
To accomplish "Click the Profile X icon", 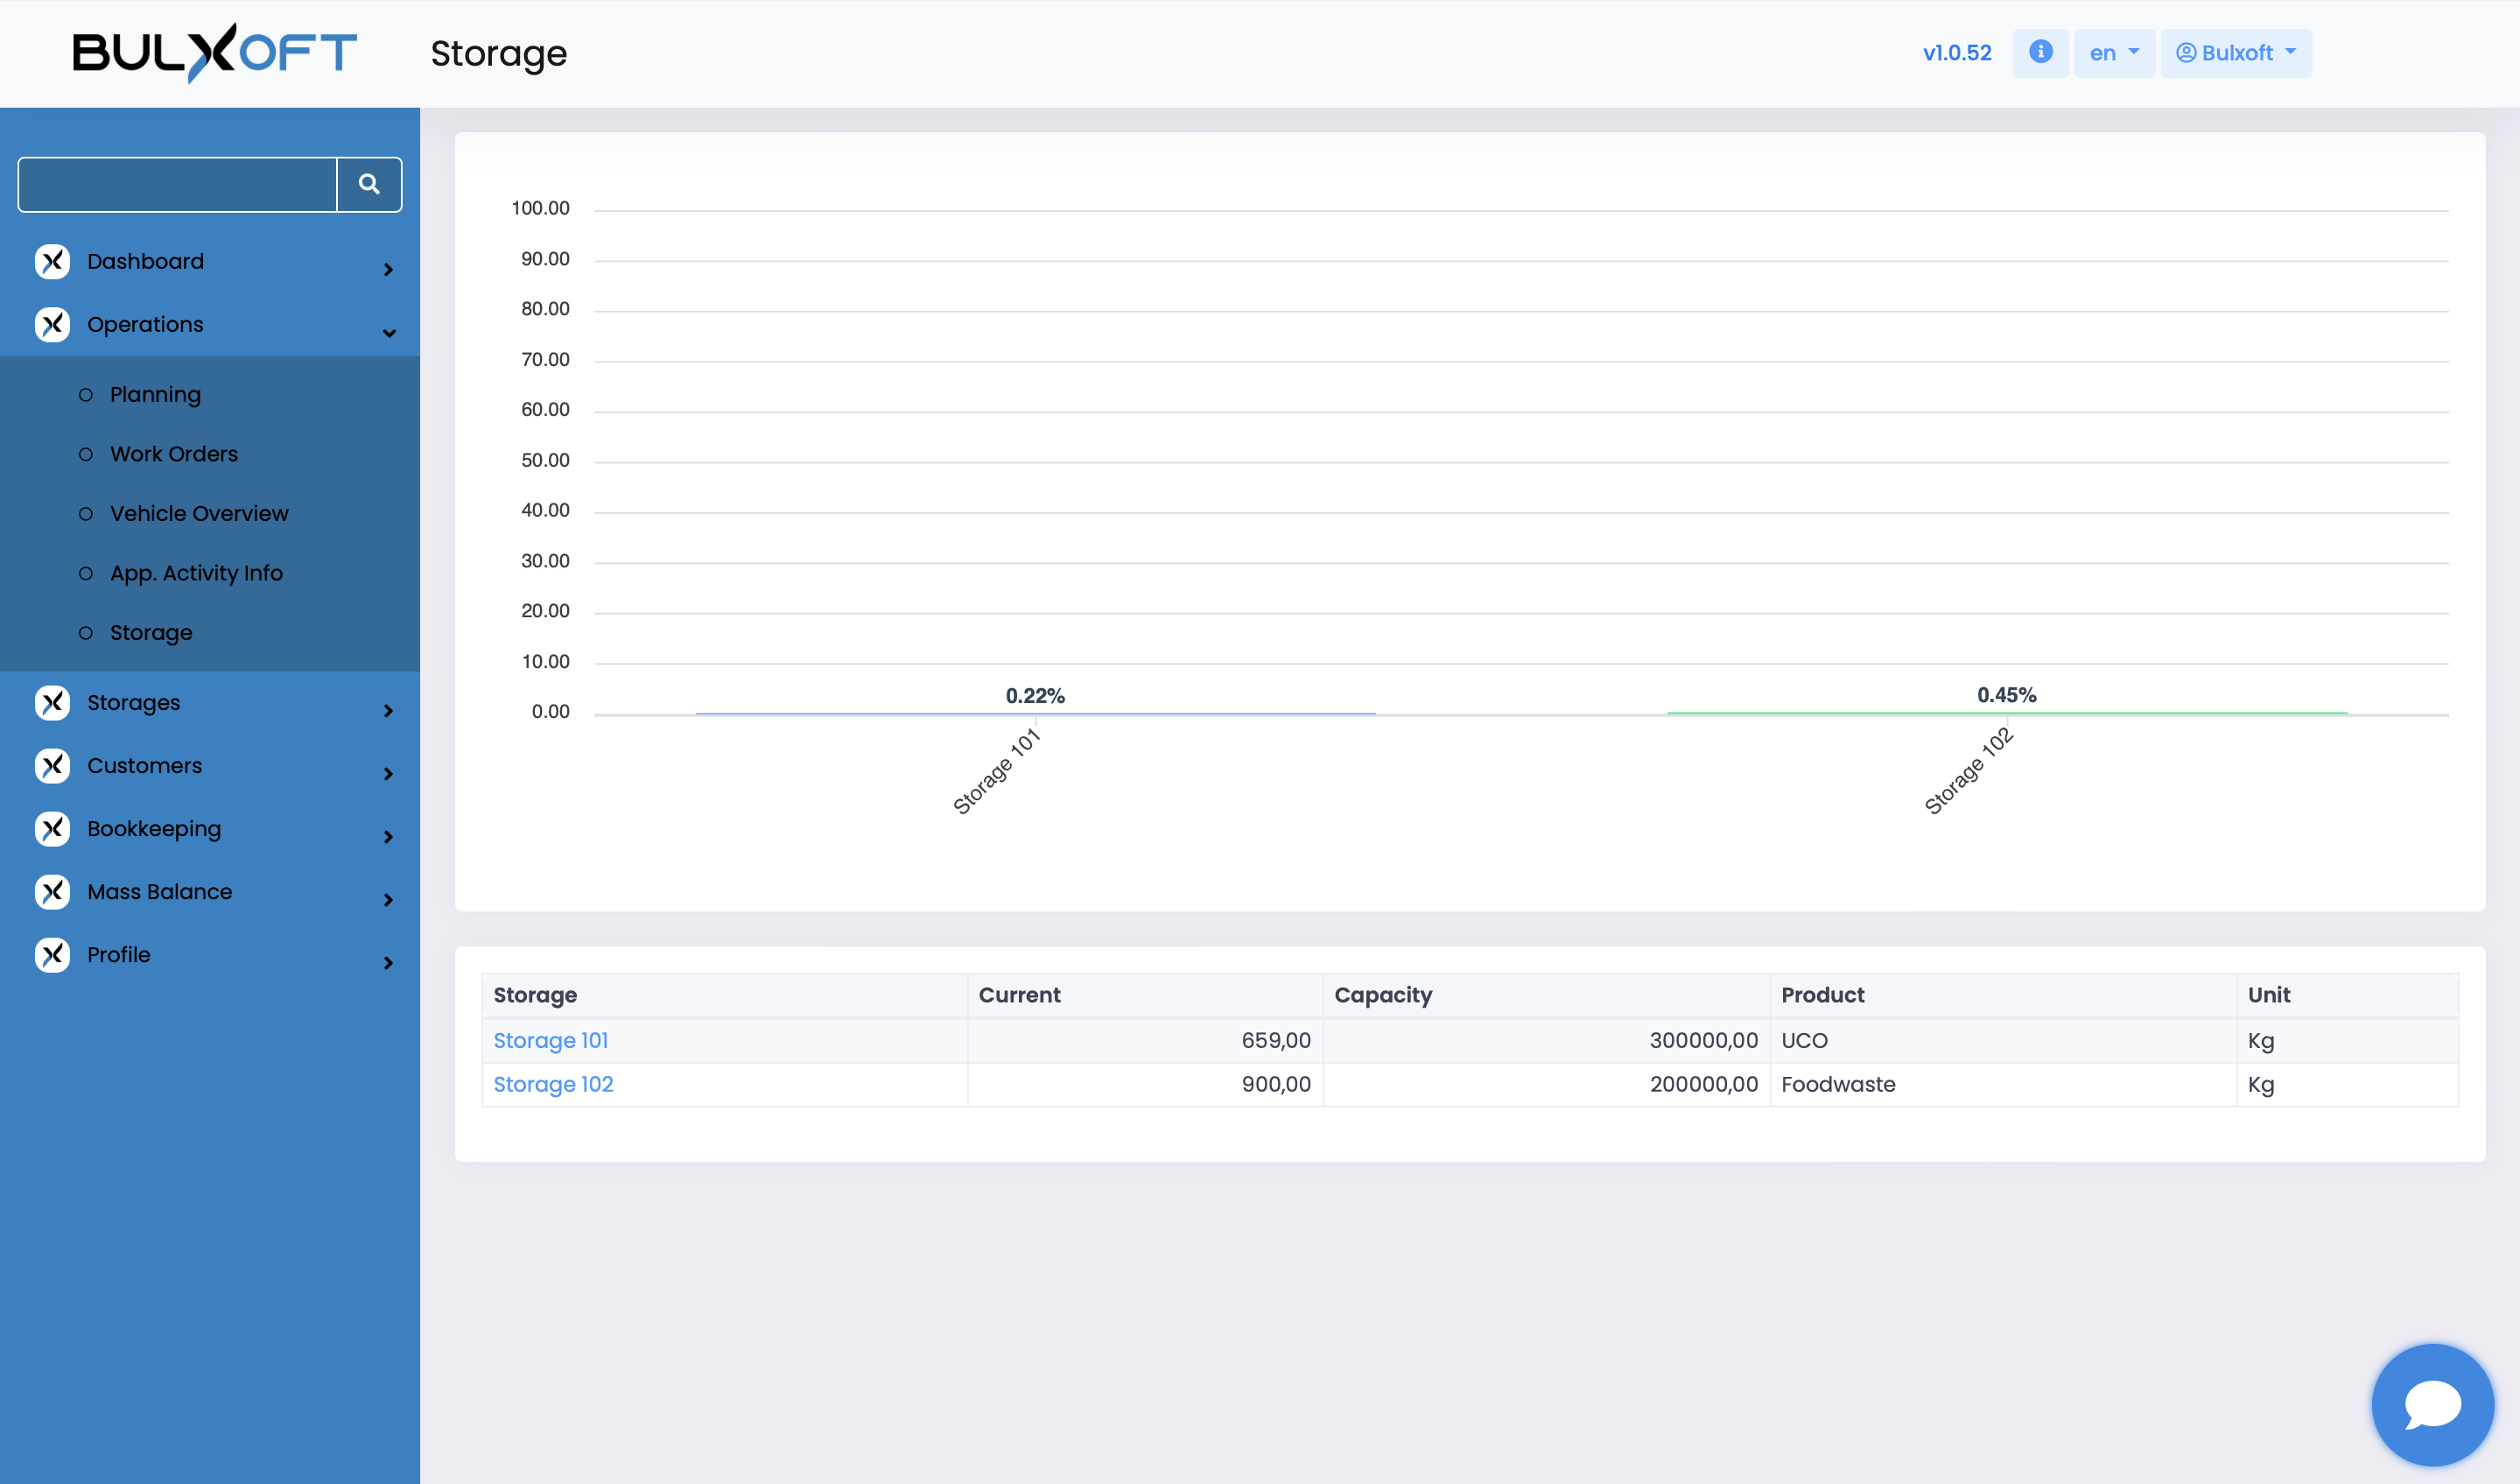I will tap(53, 955).
